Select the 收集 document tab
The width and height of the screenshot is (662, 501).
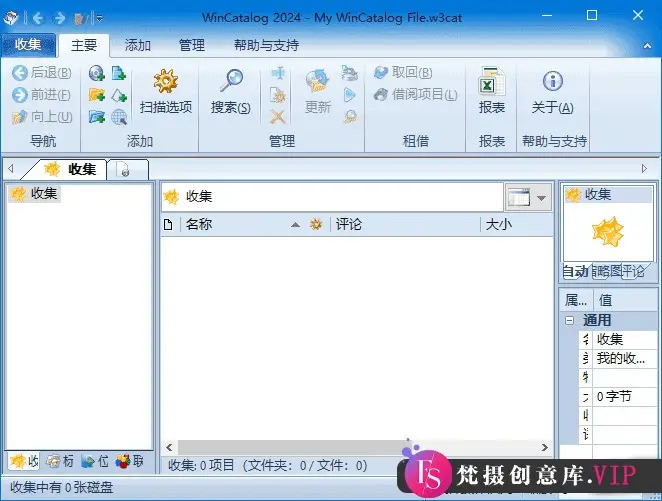click(x=70, y=169)
